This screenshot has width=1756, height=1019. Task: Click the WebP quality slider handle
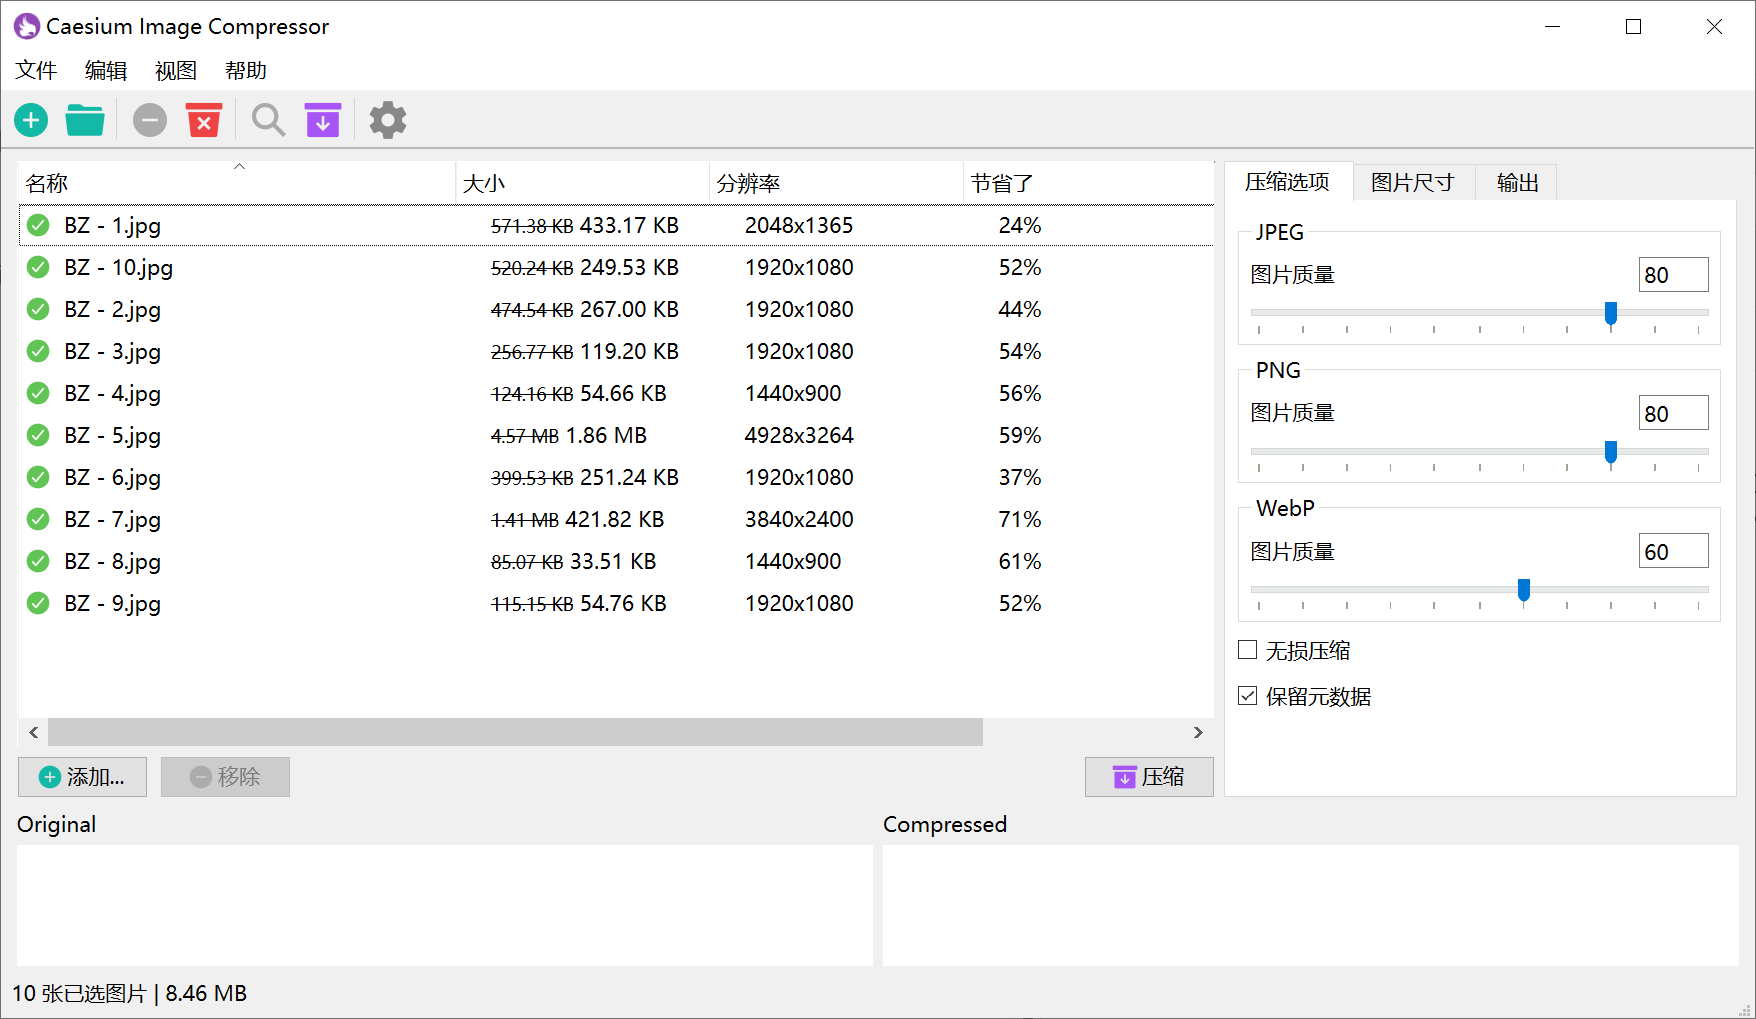click(1524, 590)
